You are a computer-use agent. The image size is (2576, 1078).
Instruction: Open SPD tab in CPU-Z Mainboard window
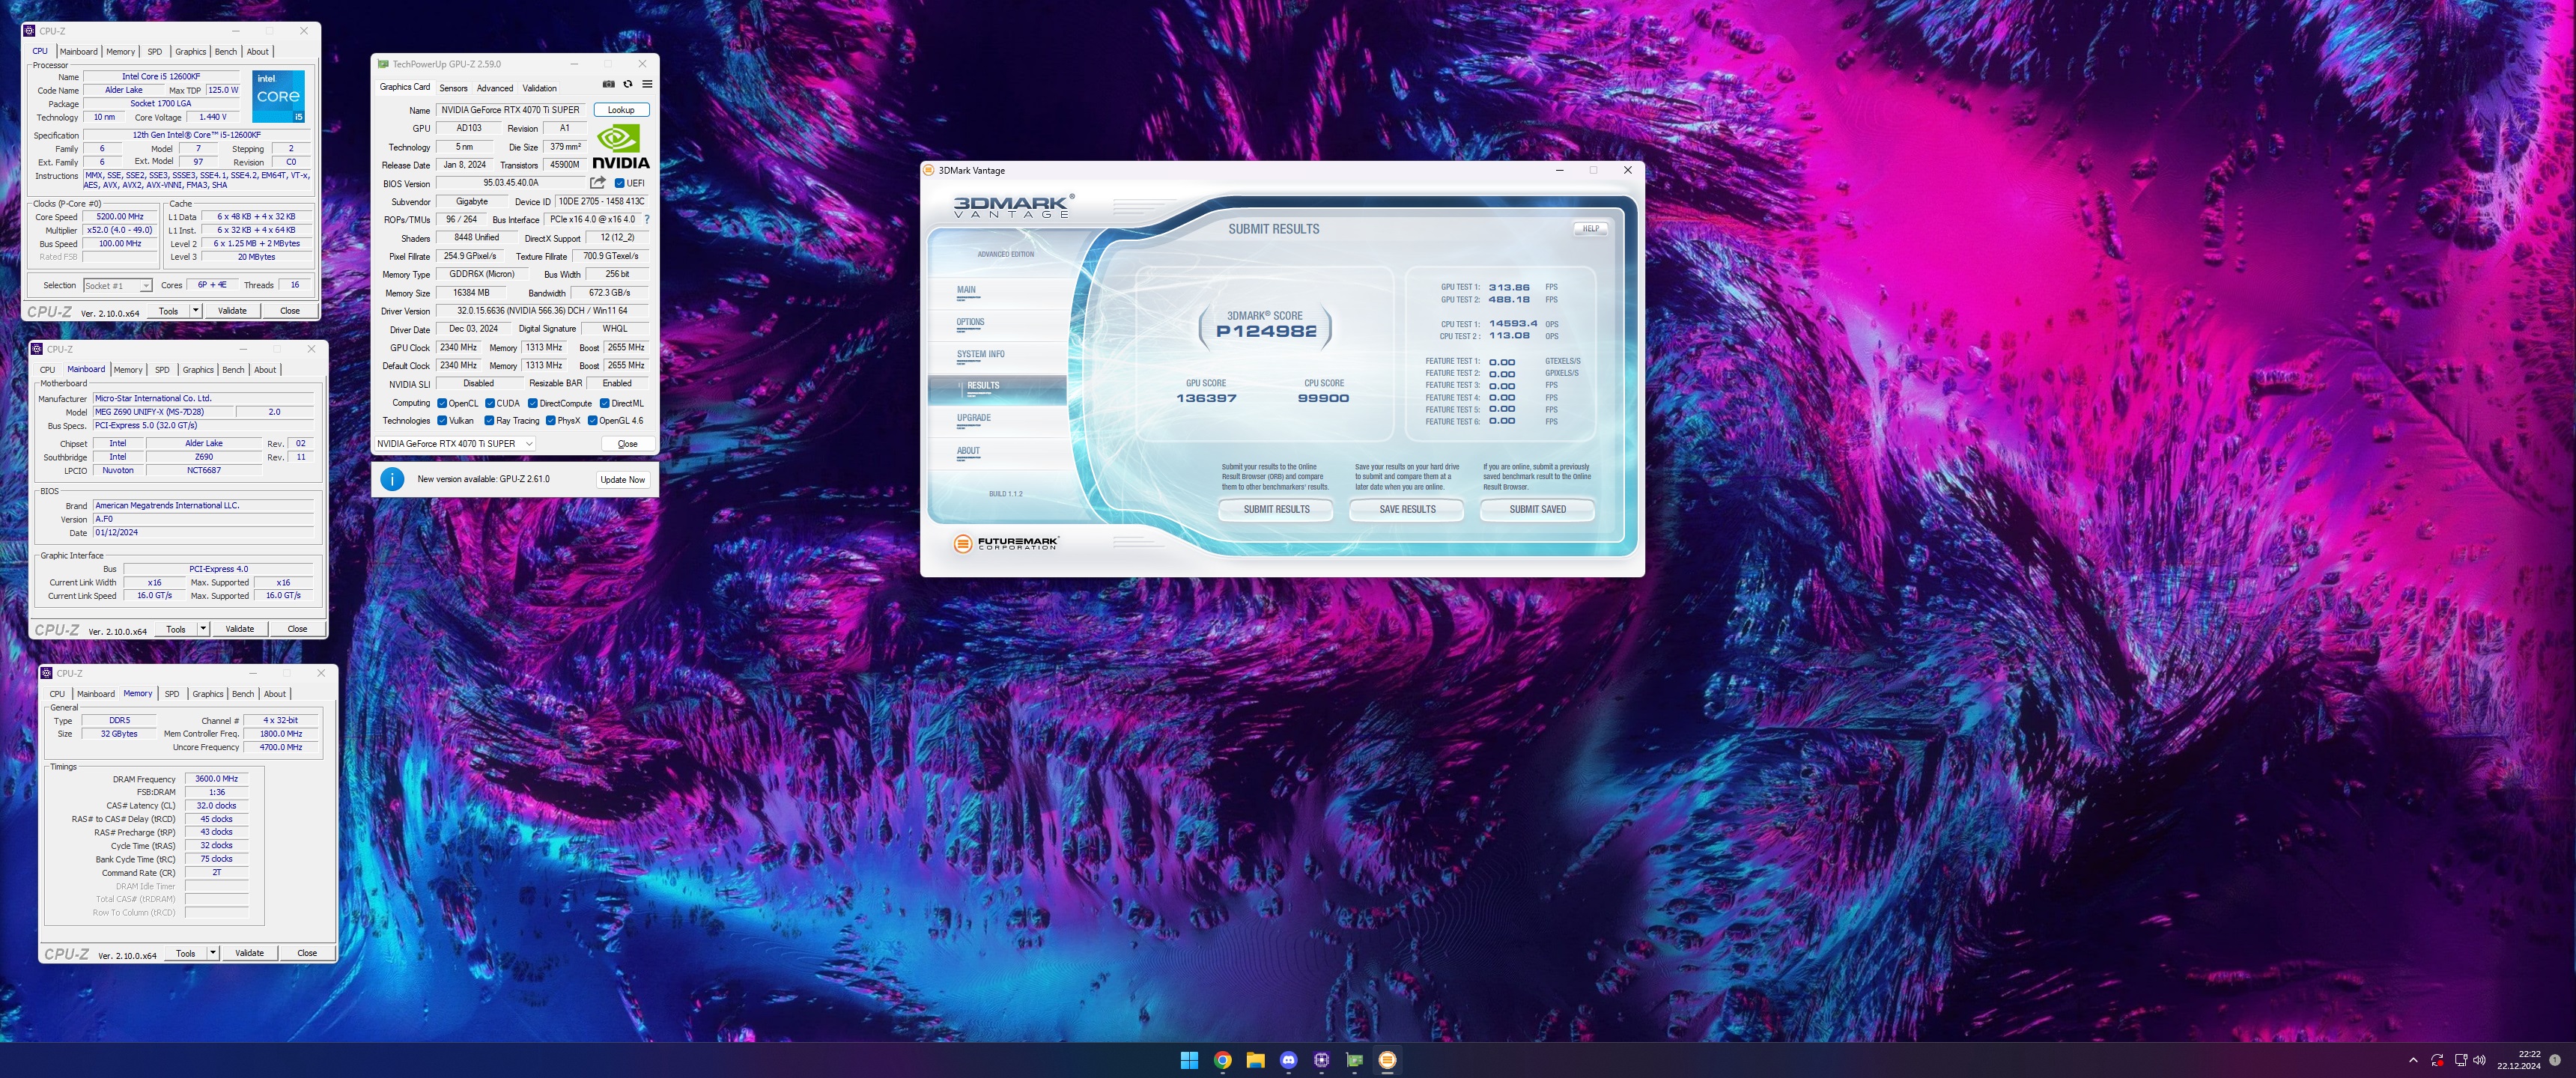(162, 369)
